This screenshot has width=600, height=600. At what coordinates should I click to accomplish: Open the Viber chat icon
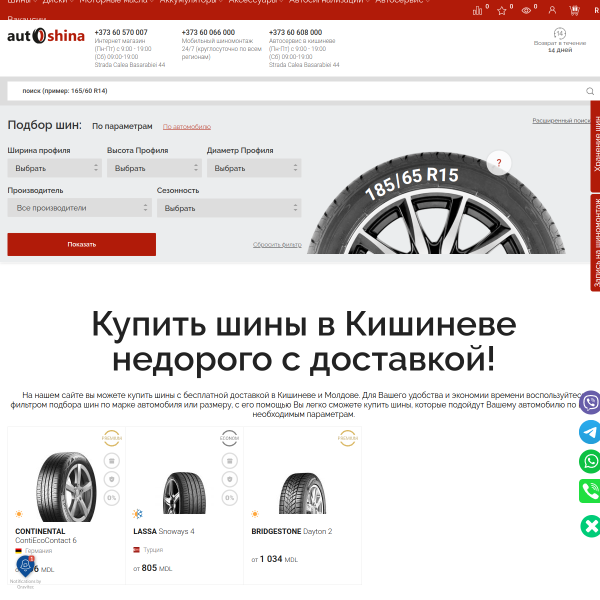[x=590, y=402]
